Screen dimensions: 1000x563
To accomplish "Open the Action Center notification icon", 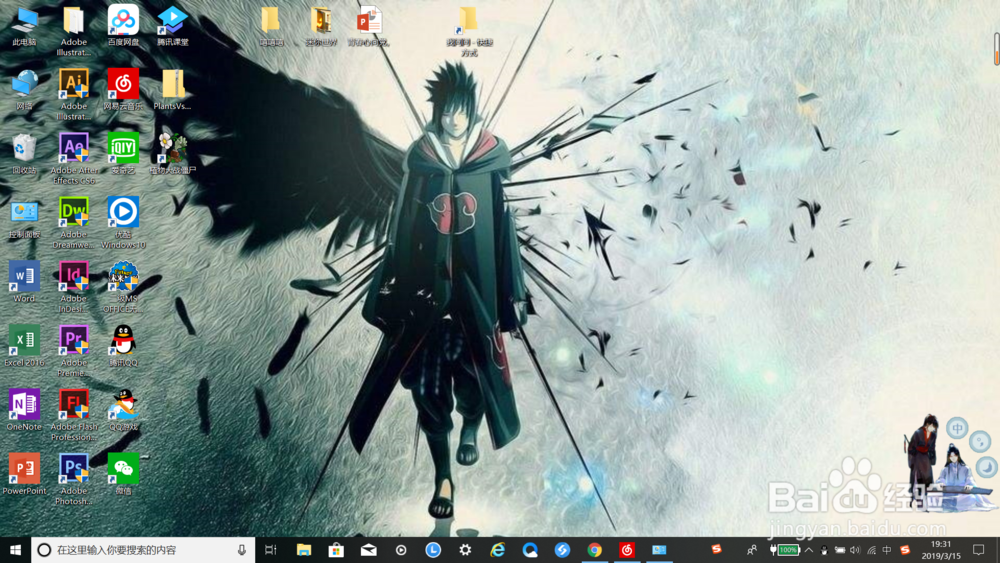I will tap(979, 550).
